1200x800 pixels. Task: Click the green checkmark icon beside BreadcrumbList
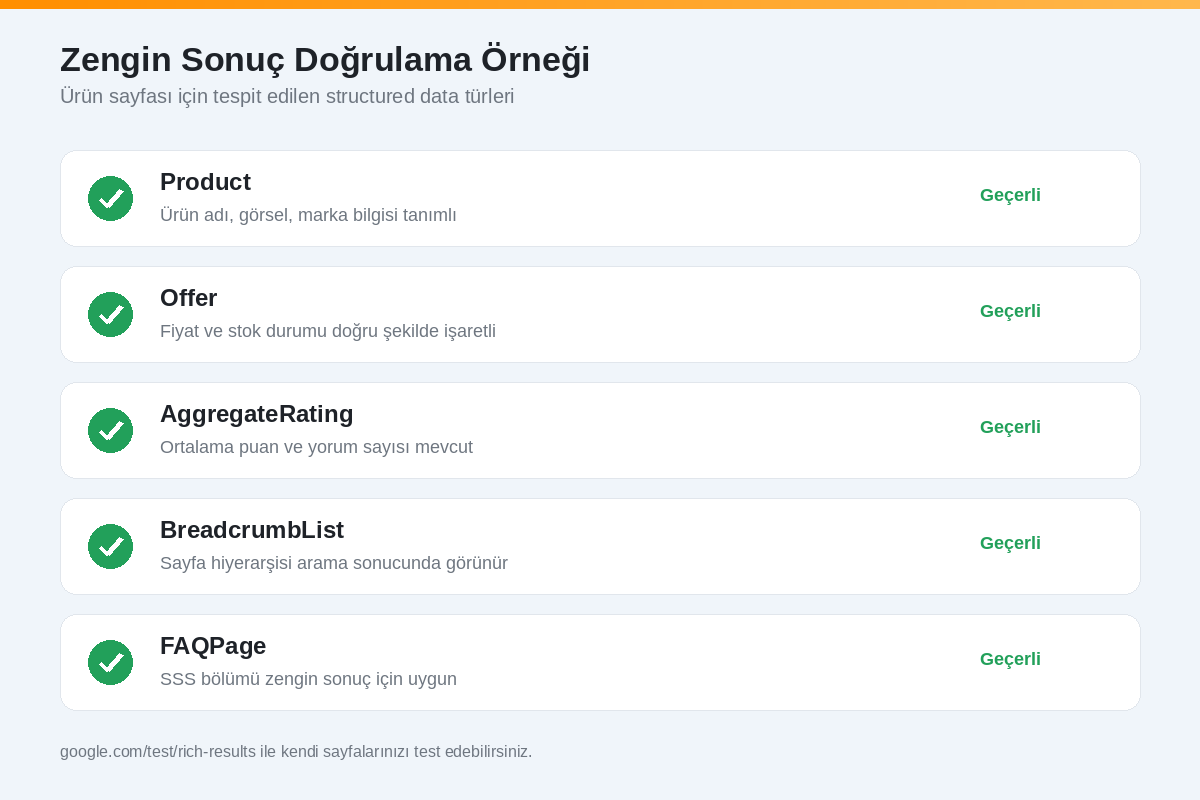(x=110, y=546)
